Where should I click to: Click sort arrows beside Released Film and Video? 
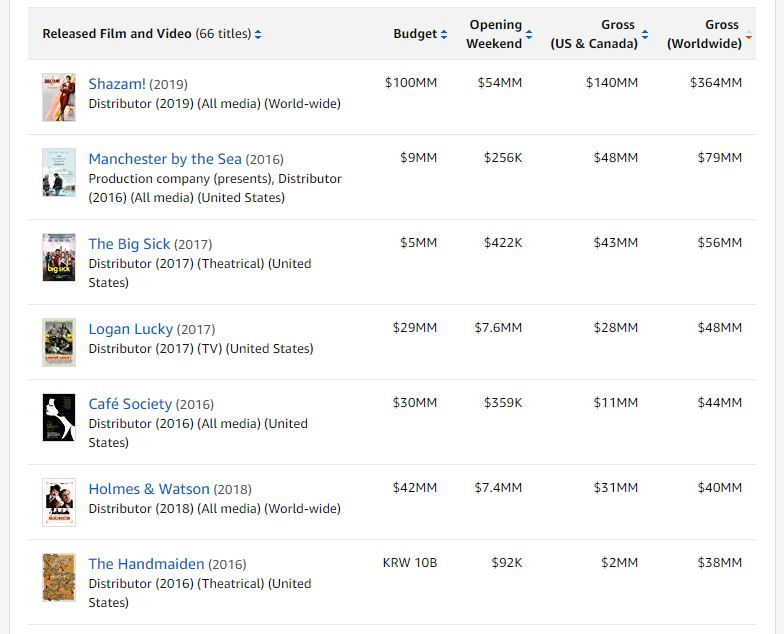coord(258,34)
